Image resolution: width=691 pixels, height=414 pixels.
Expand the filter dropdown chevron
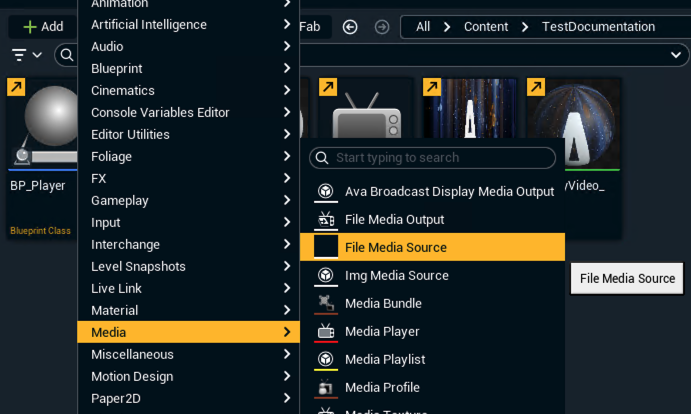pyautogui.click(x=37, y=55)
